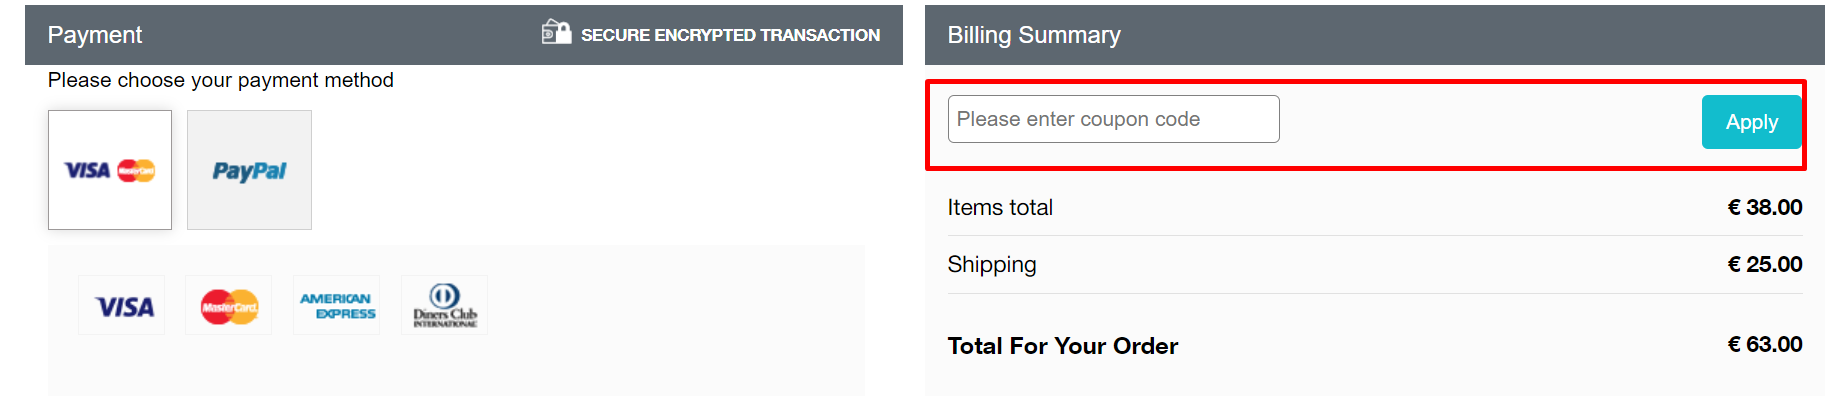The image size is (1827, 396).
Task: Click the 'Please choose your payment method' text
Action: click(221, 80)
